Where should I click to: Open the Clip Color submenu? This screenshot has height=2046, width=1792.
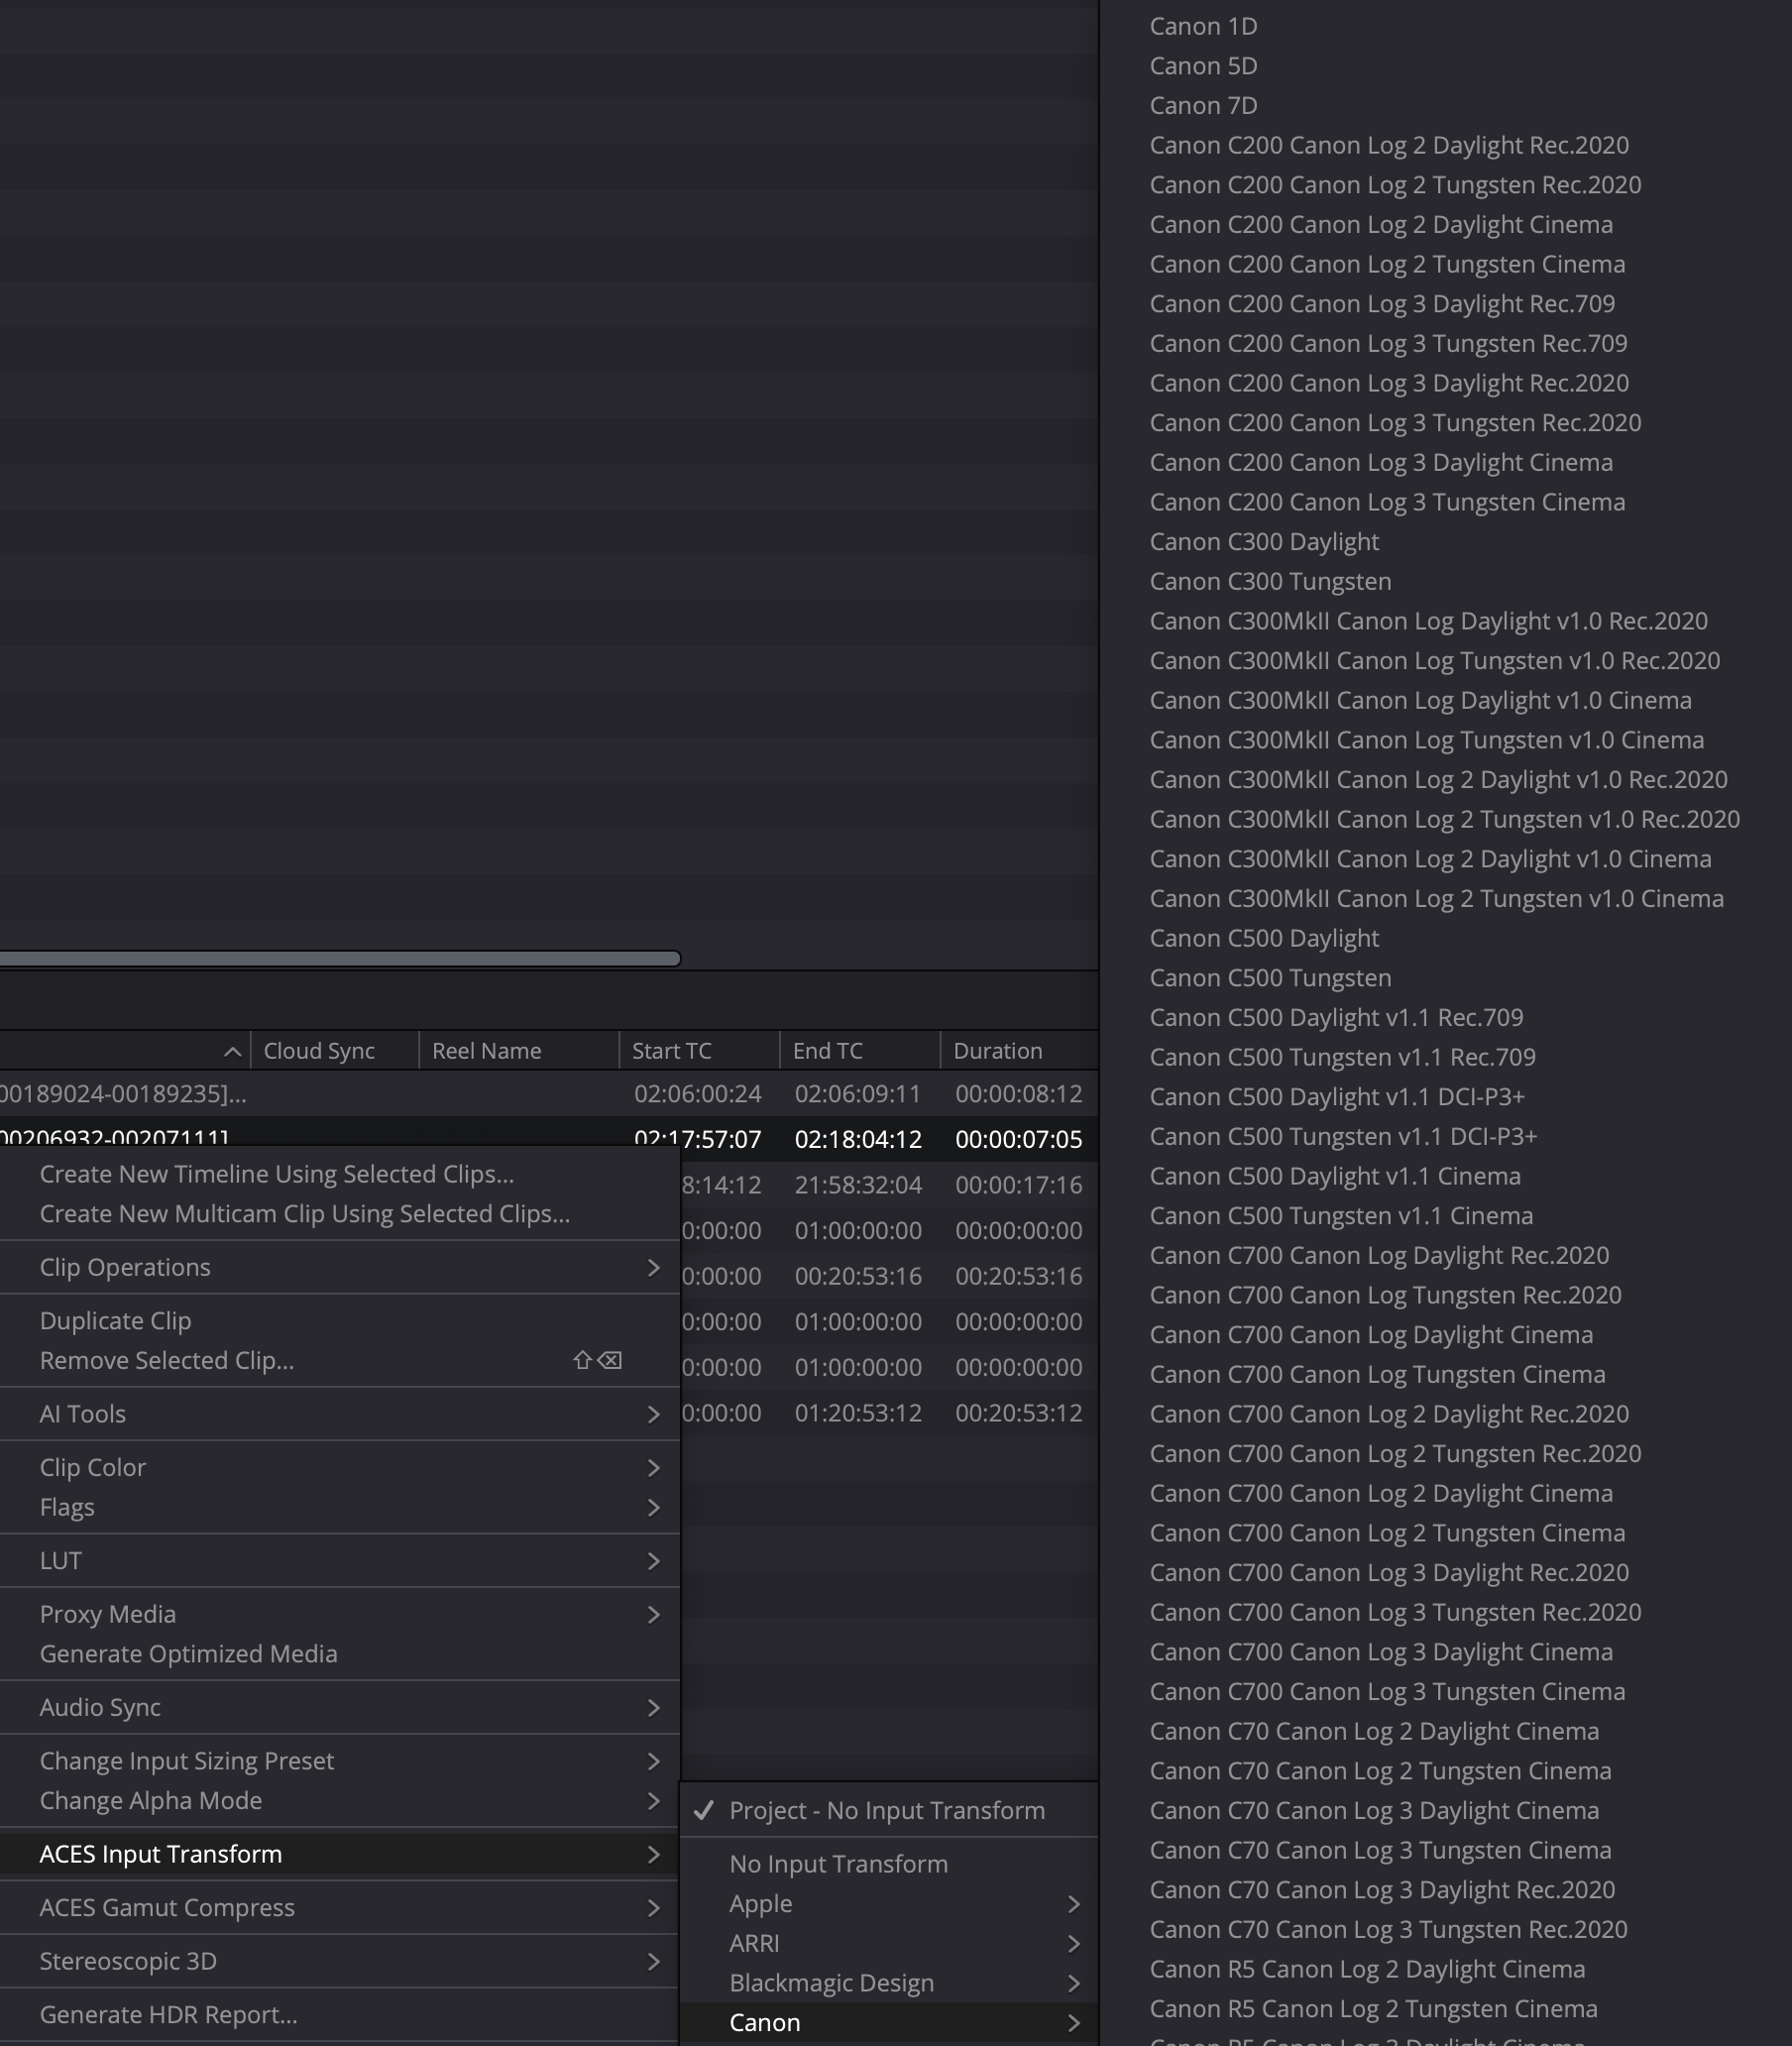(339, 1467)
